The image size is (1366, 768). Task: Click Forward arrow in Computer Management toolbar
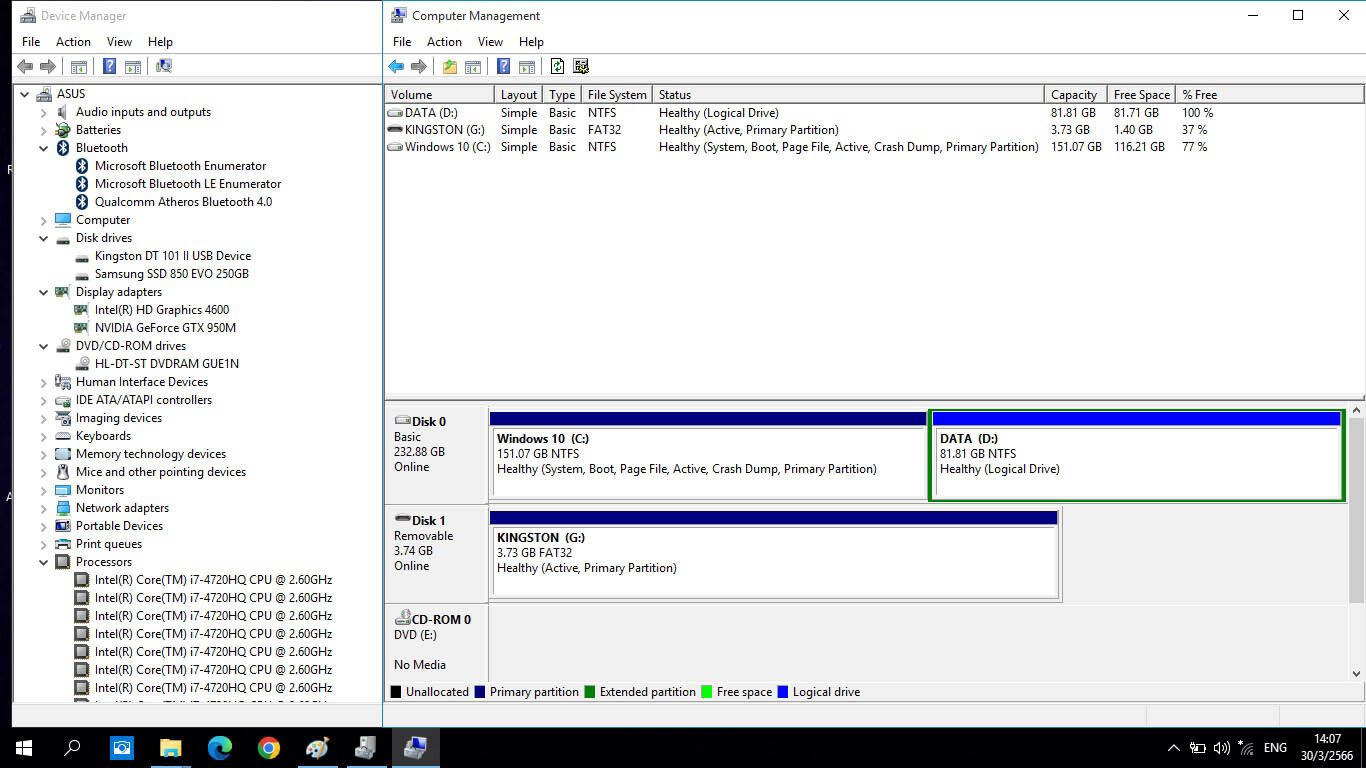[x=418, y=66]
